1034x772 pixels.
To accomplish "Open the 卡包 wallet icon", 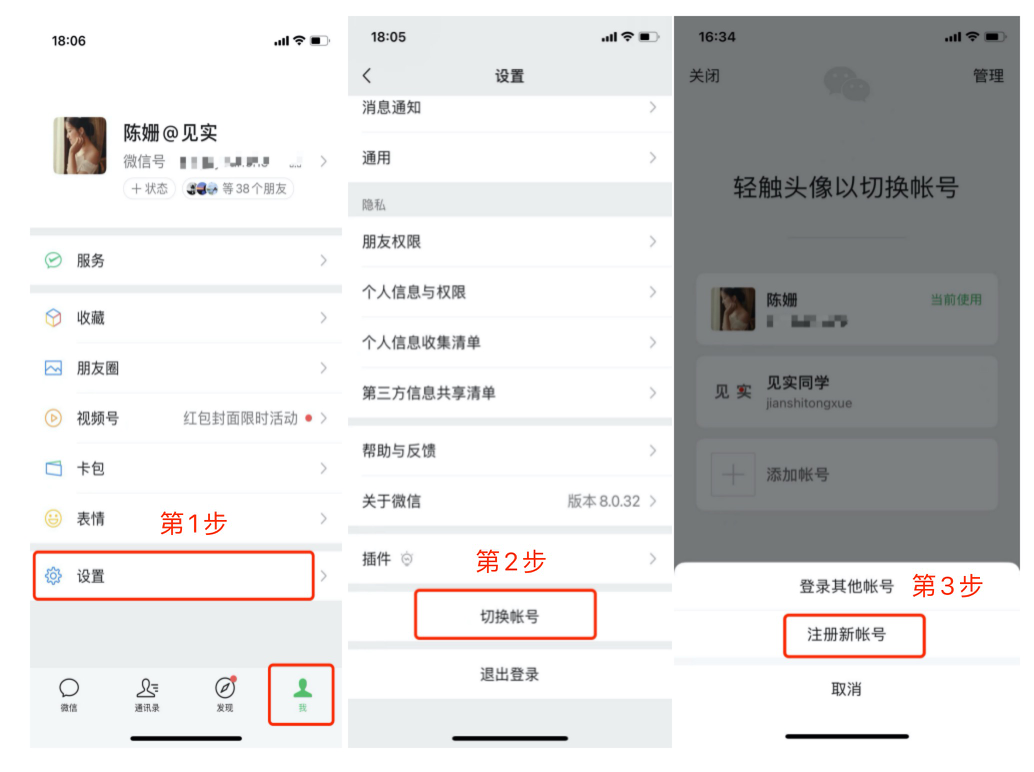I will [53, 468].
